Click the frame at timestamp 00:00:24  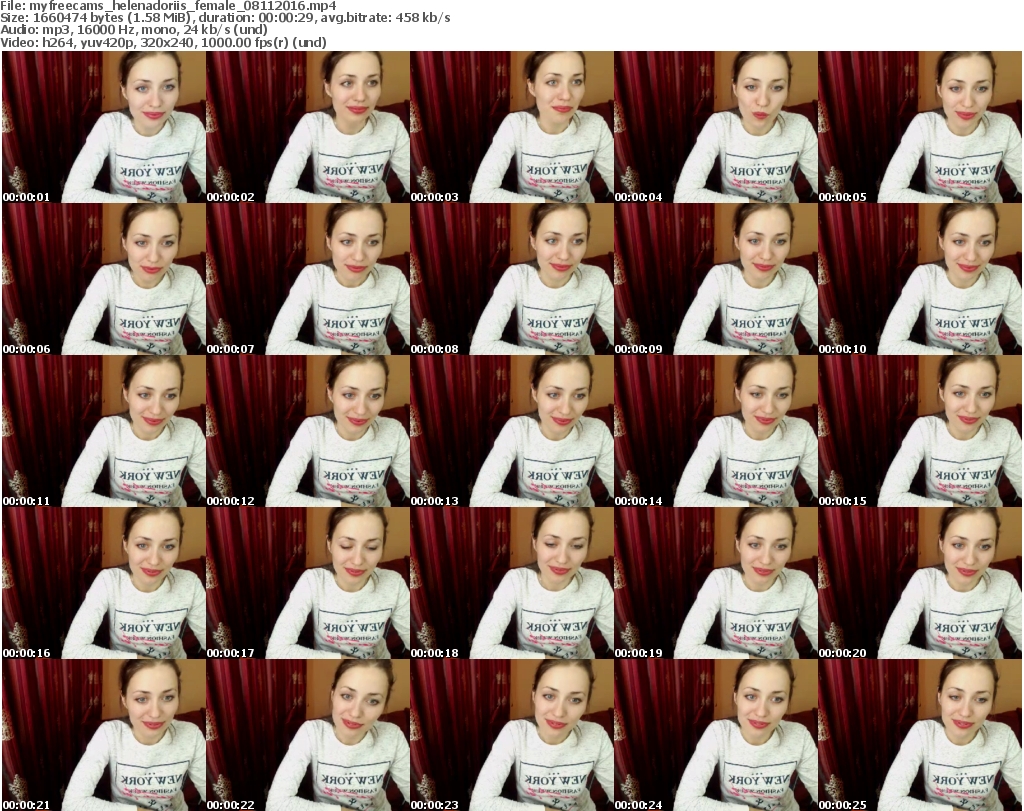click(715, 735)
